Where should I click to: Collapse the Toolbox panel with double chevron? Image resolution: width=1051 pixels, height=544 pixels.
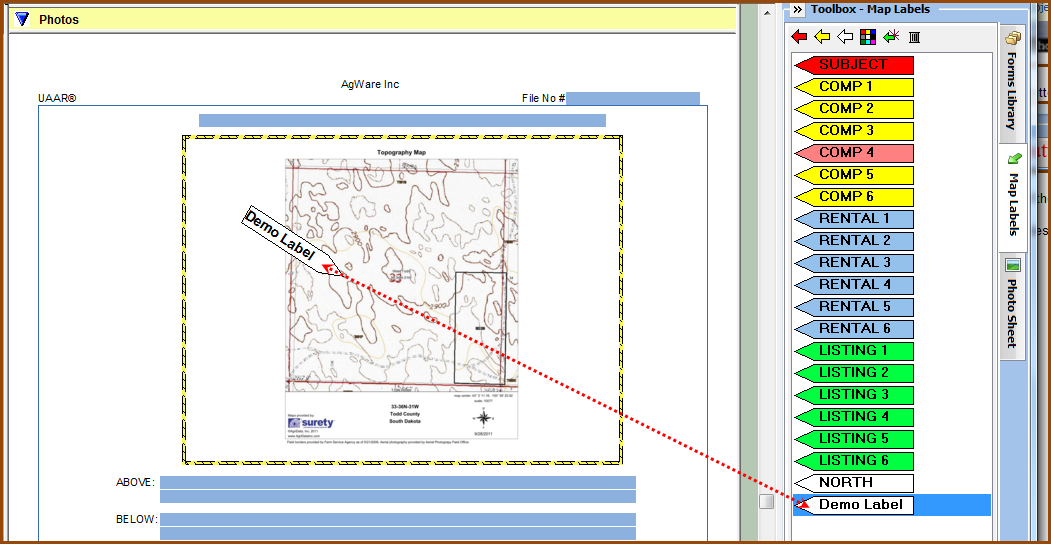coord(797,10)
